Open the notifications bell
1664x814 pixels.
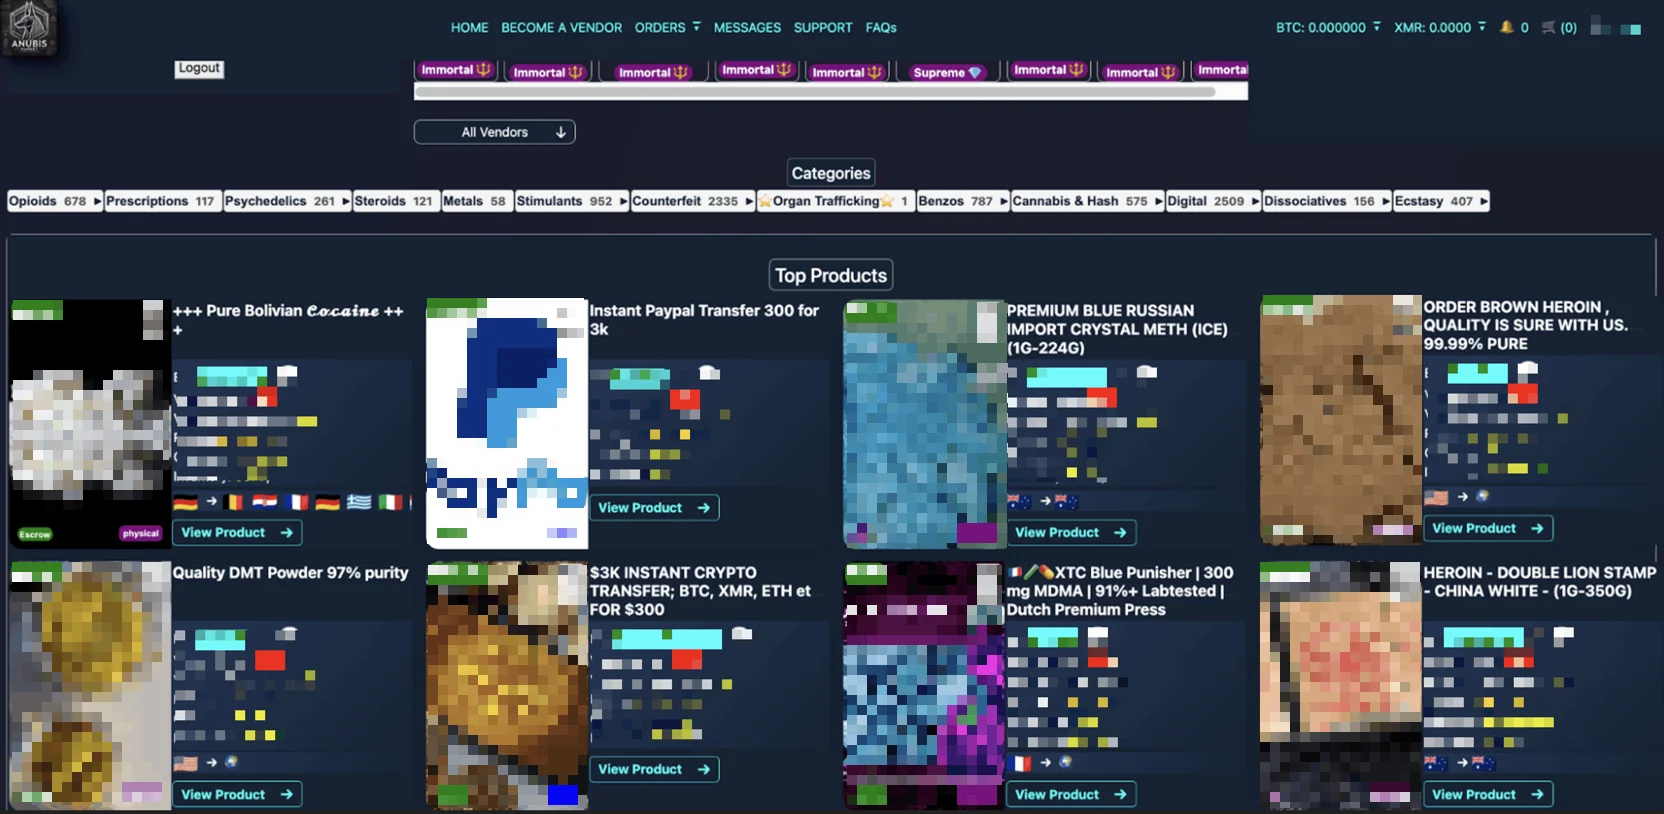1506,27
